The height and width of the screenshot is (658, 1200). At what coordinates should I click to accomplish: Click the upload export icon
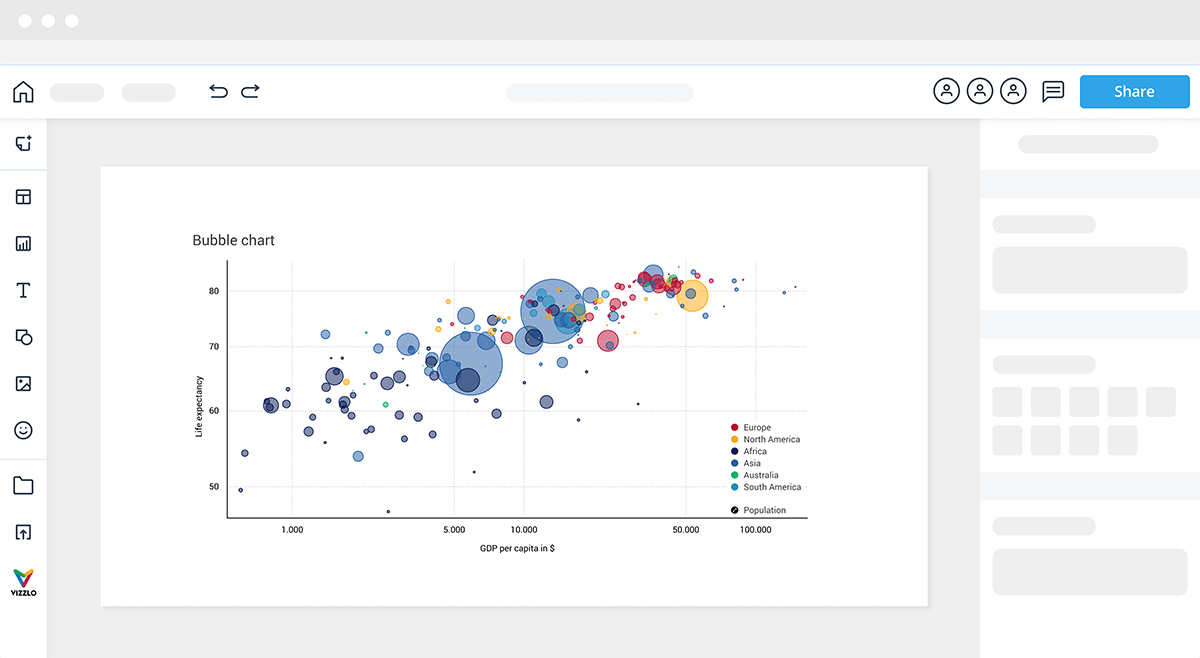[x=24, y=532]
